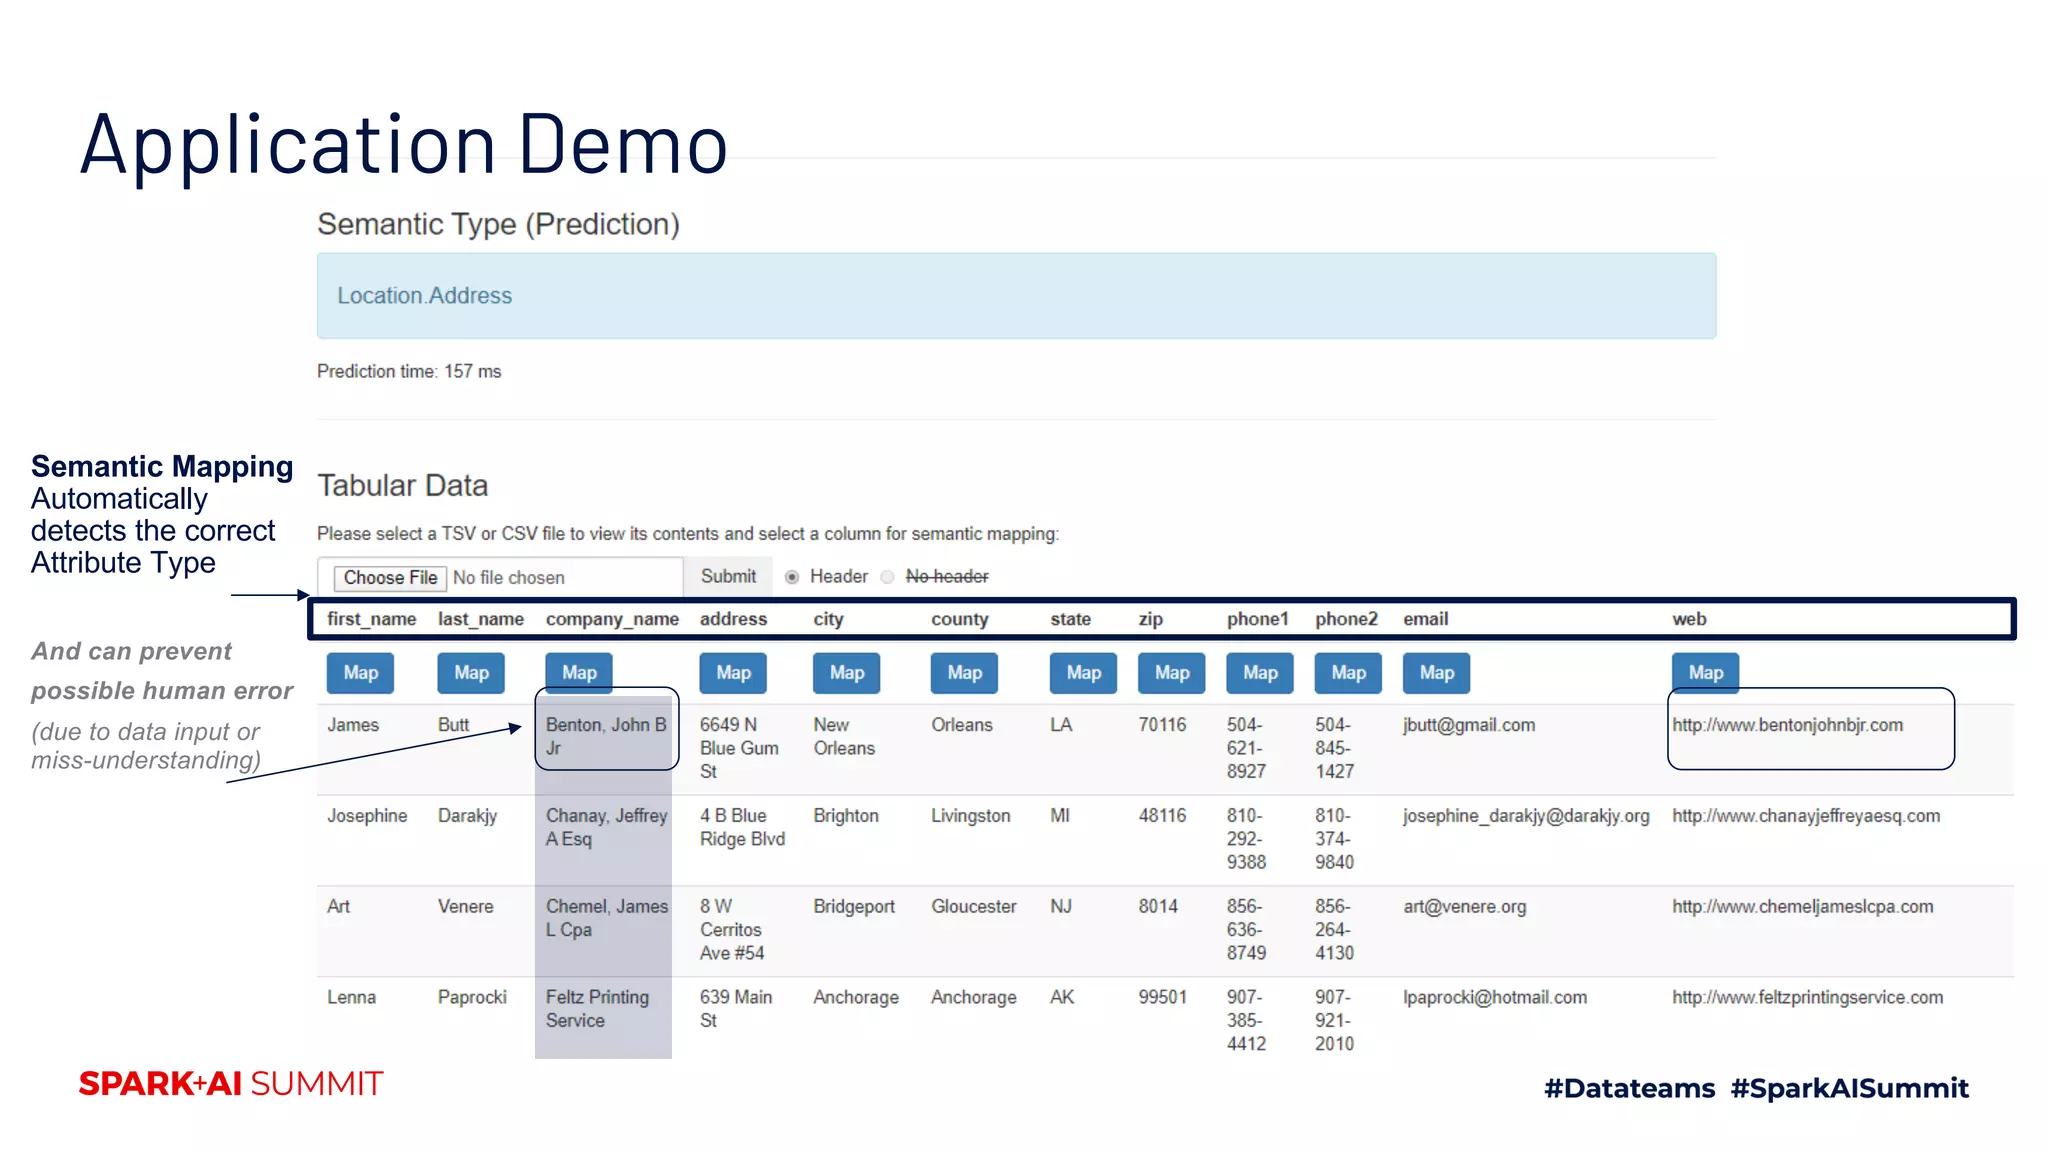Click the cell 'Bridgeport'
The image size is (2048, 1152).
pyautogui.click(x=853, y=907)
